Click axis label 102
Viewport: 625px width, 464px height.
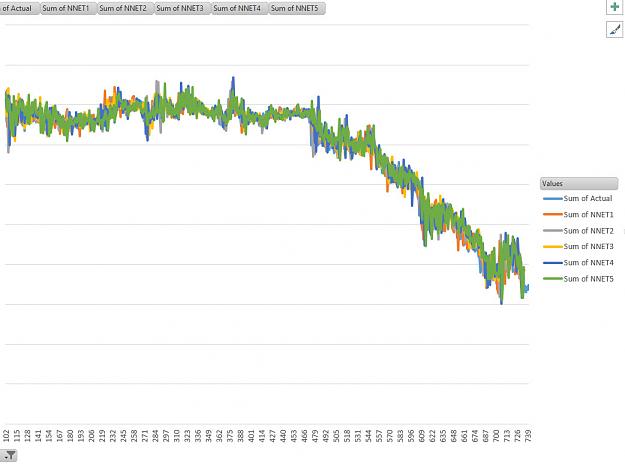click(x=6, y=435)
